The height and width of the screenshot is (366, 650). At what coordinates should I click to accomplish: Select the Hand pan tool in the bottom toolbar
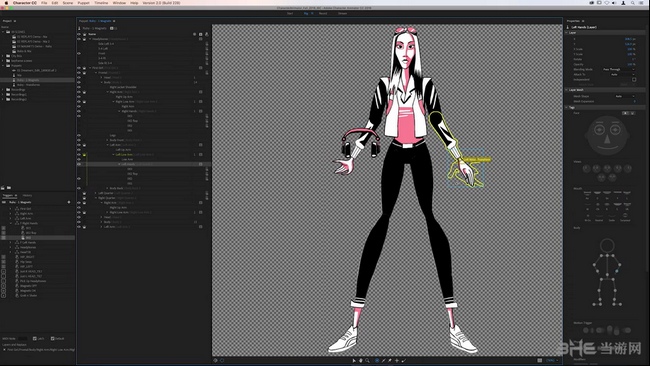361,361
